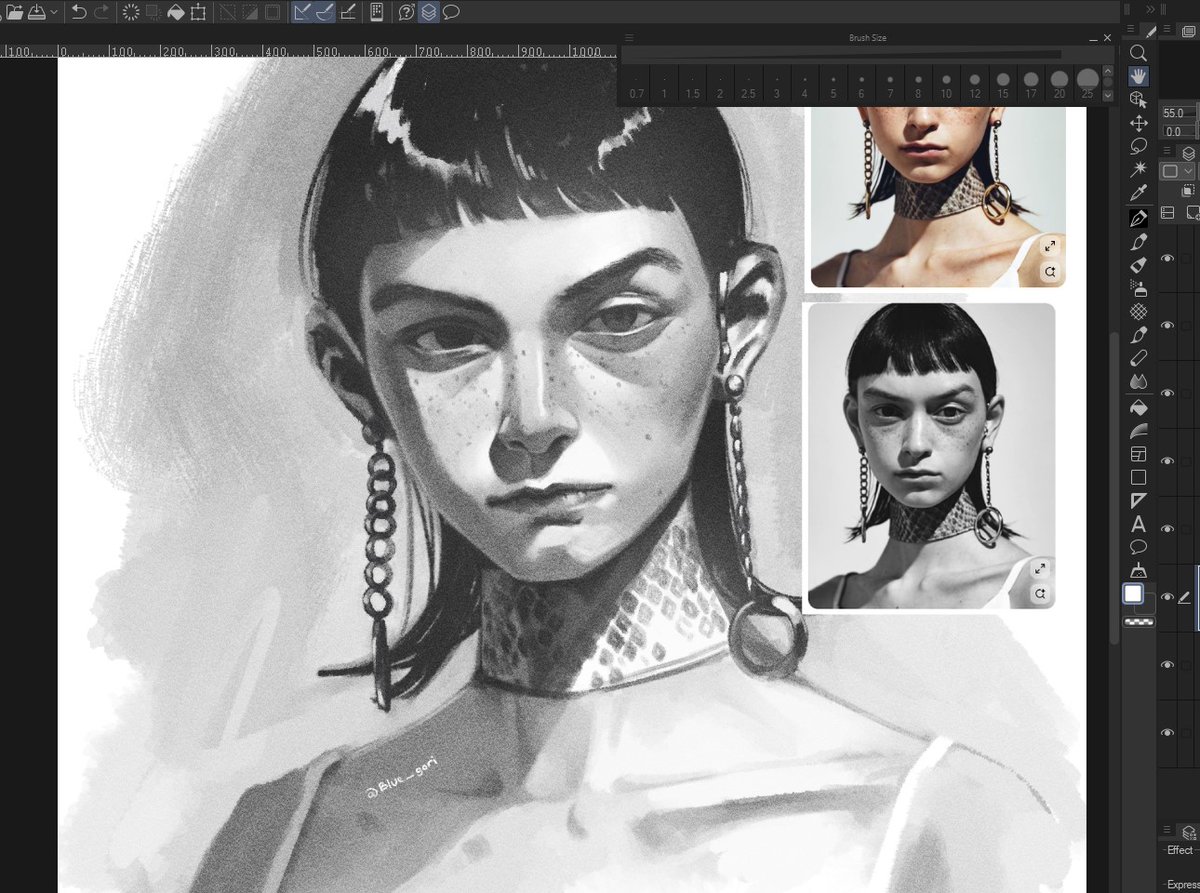Open support speech bubble icon in command bar

(x=452, y=12)
